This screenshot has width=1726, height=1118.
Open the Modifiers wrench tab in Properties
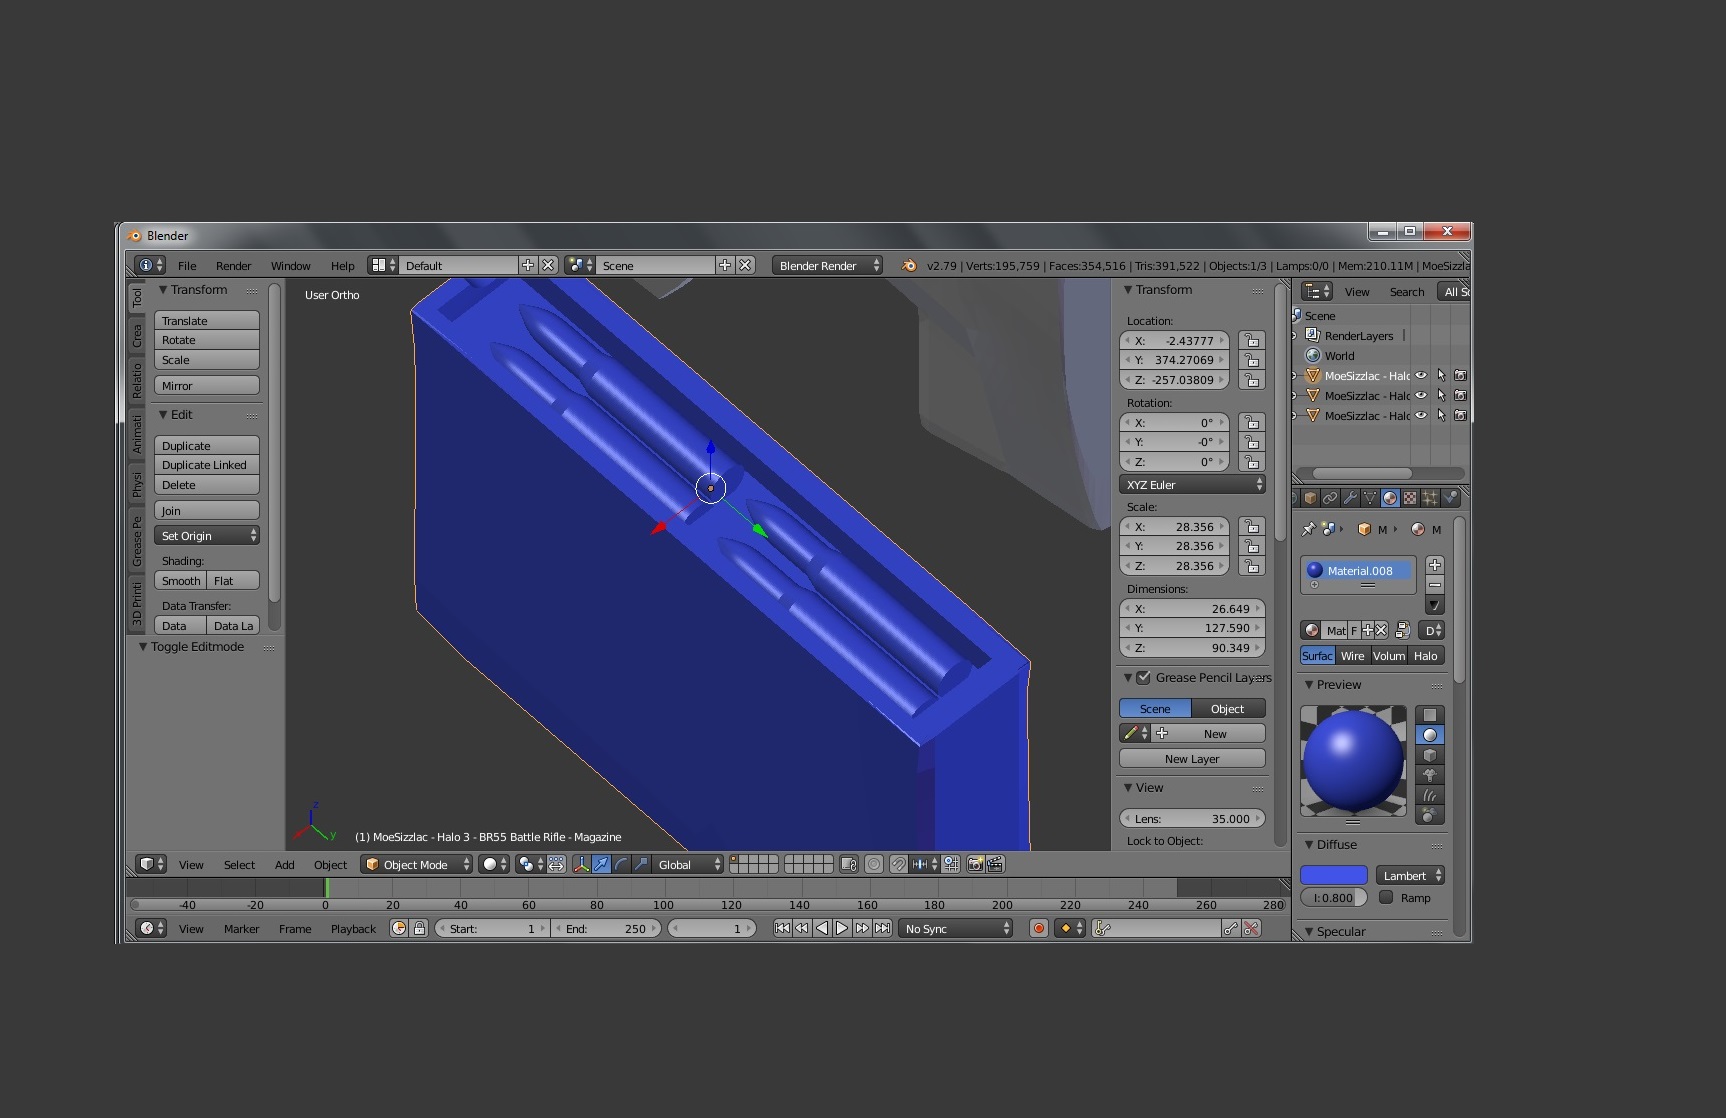coord(1350,497)
